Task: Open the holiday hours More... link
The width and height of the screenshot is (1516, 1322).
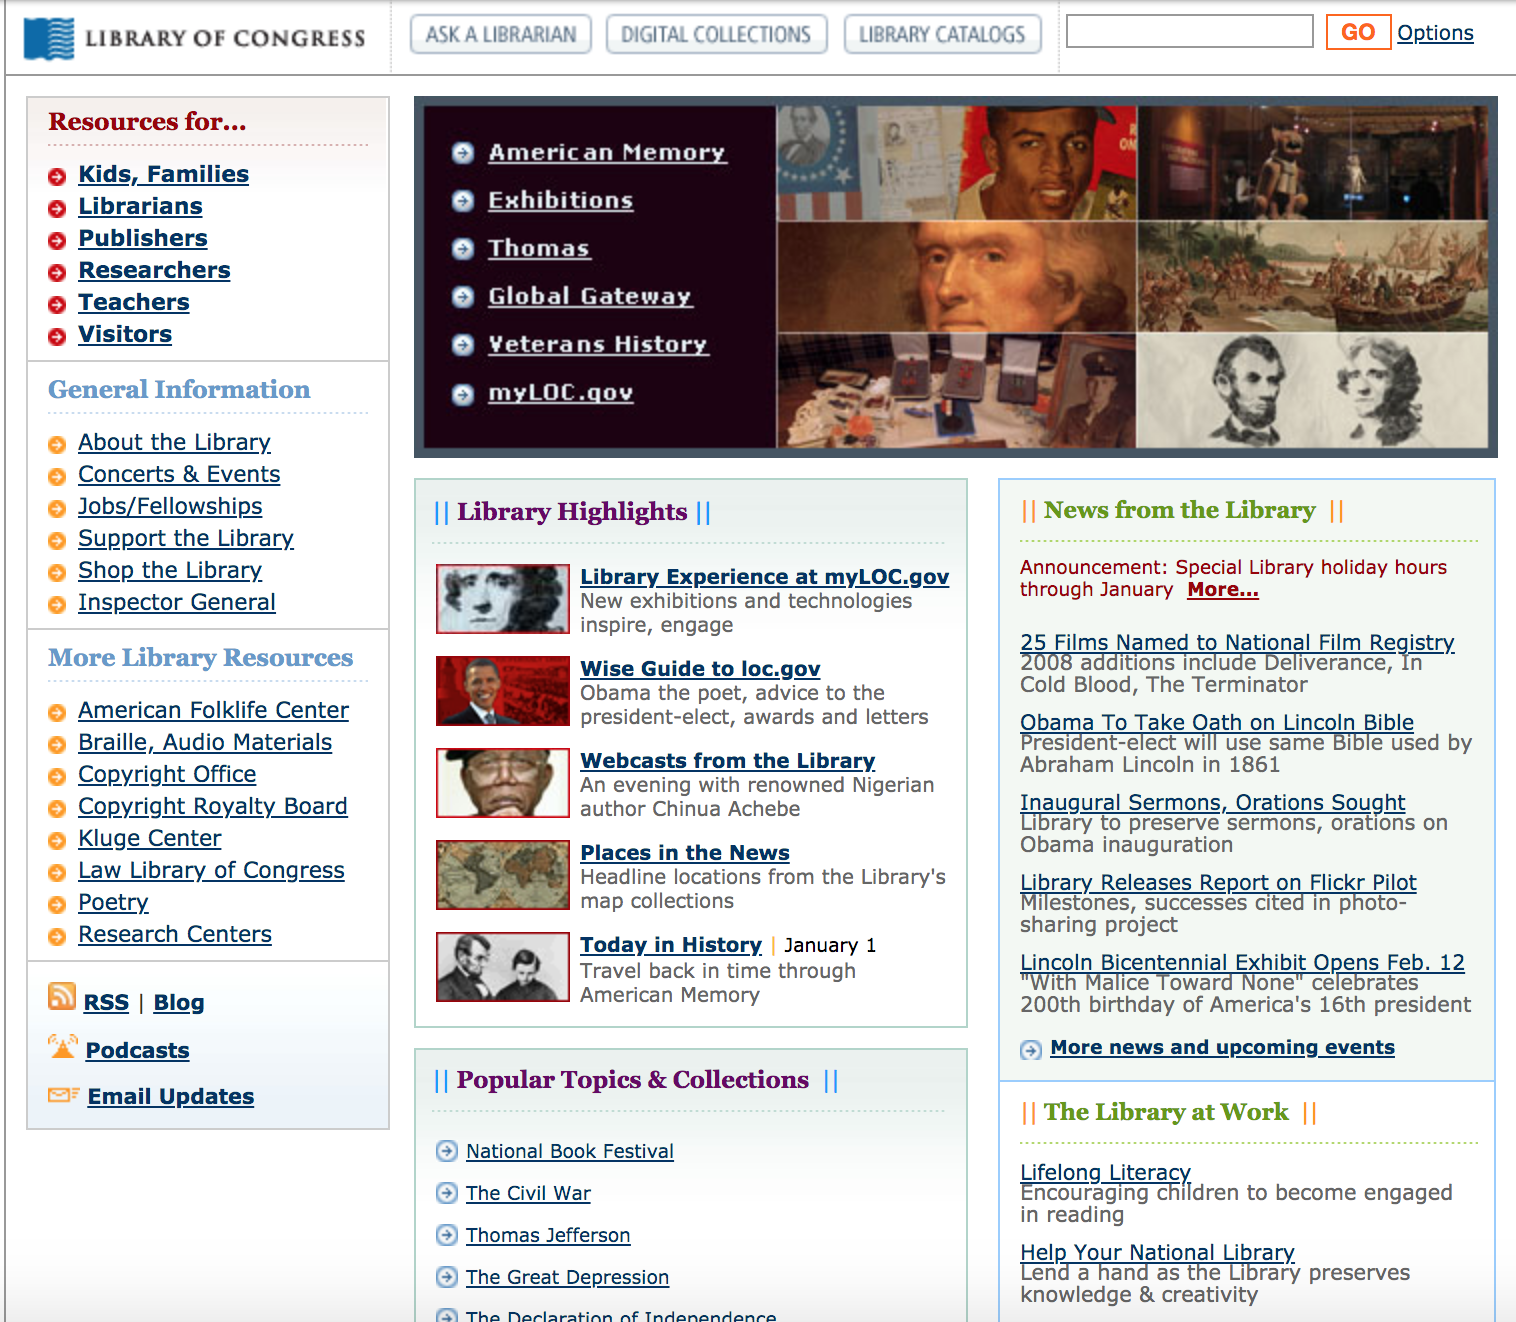Action: point(1223,589)
